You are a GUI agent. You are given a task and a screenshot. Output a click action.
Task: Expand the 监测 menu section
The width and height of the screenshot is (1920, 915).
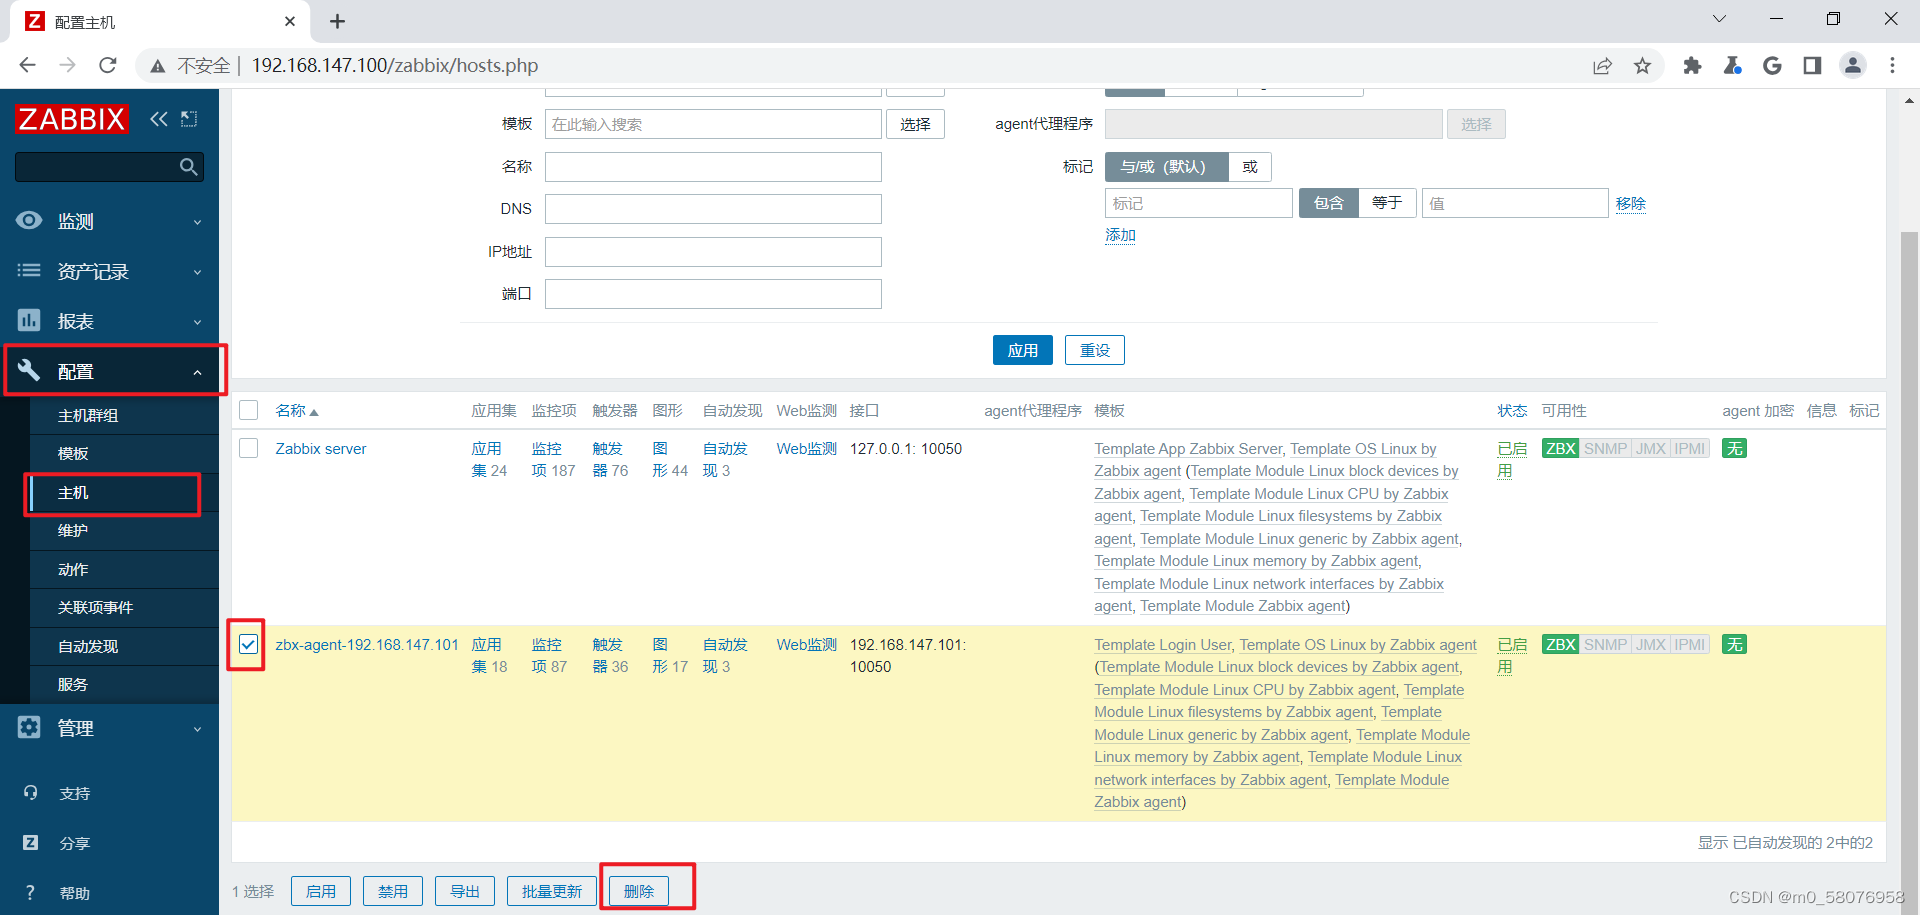pos(109,221)
